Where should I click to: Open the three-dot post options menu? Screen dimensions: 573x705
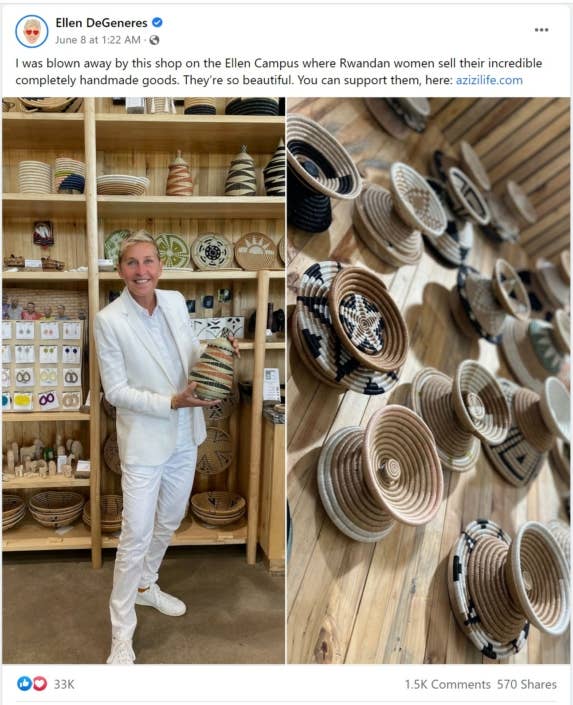coord(541,30)
